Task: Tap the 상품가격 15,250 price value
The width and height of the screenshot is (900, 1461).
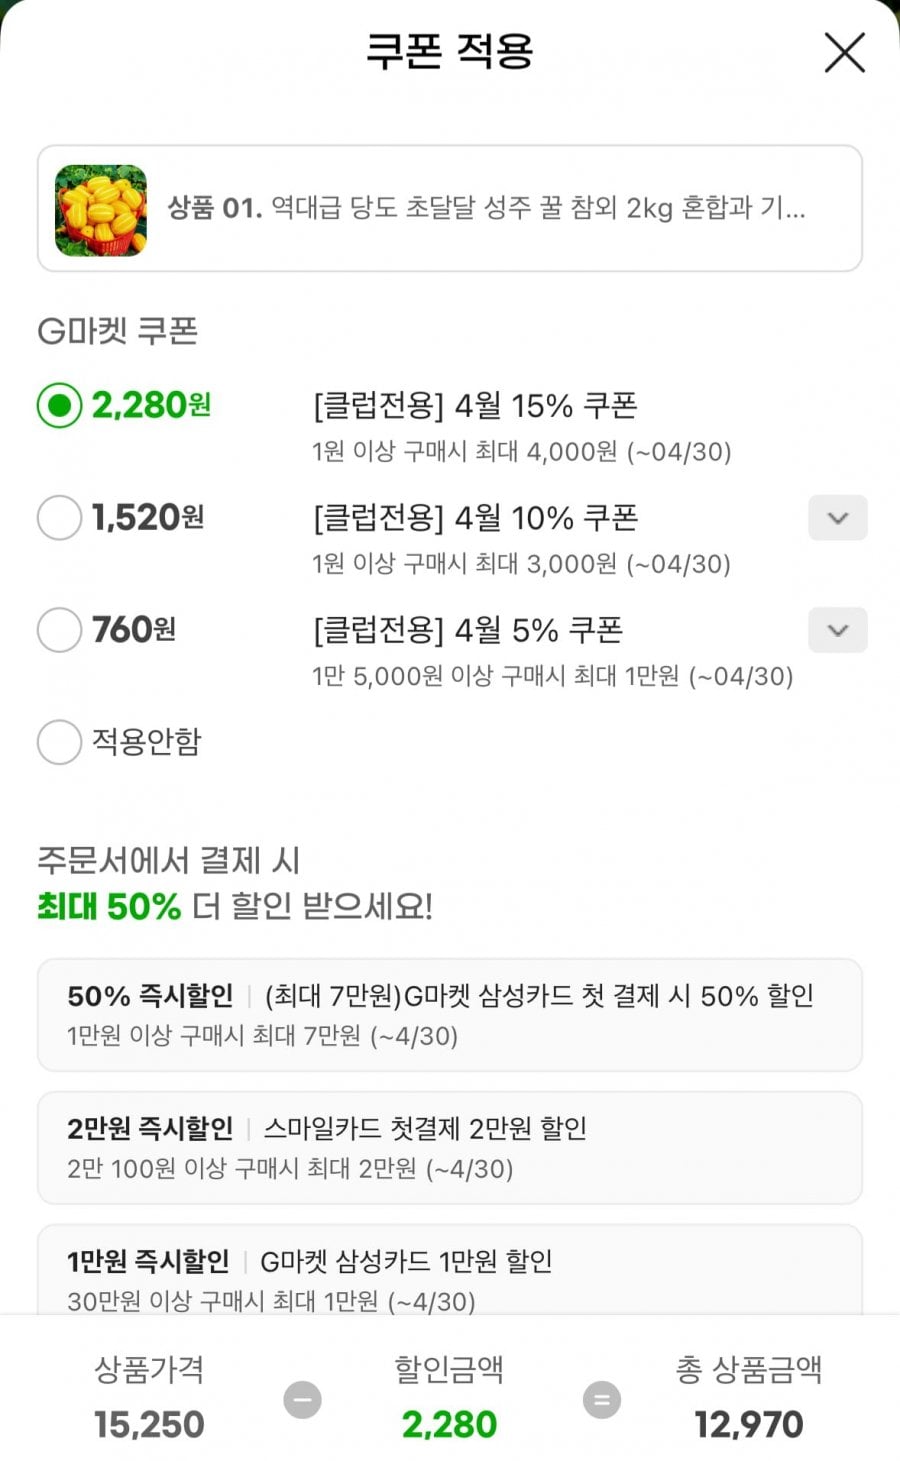Action: tap(149, 1424)
